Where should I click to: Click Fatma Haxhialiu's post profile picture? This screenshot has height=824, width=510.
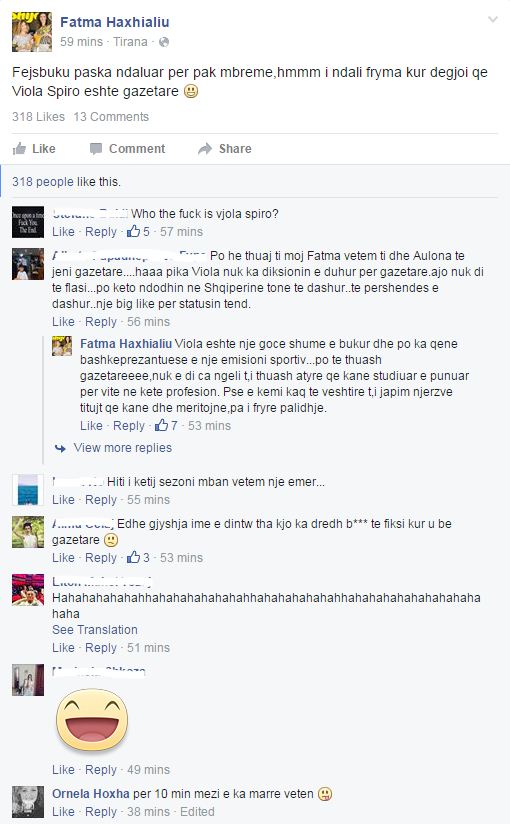pyautogui.click(x=32, y=32)
